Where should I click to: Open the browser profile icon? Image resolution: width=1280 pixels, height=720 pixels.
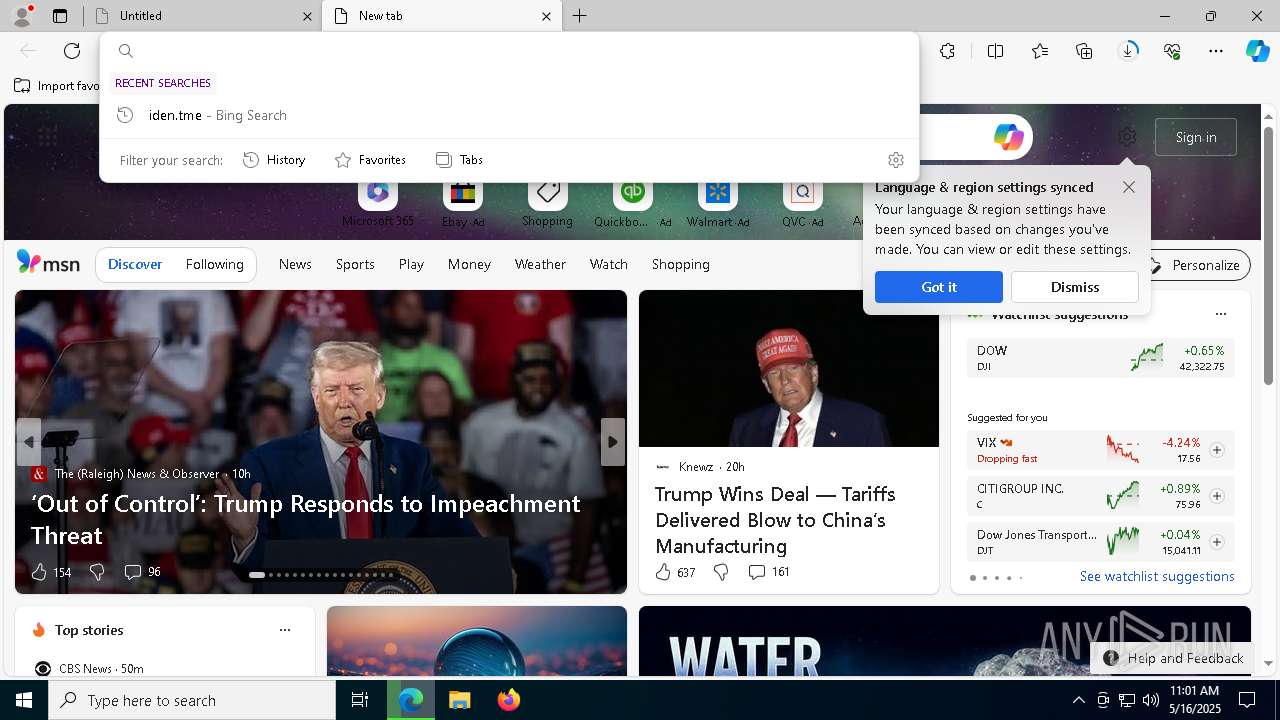[22, 16]
